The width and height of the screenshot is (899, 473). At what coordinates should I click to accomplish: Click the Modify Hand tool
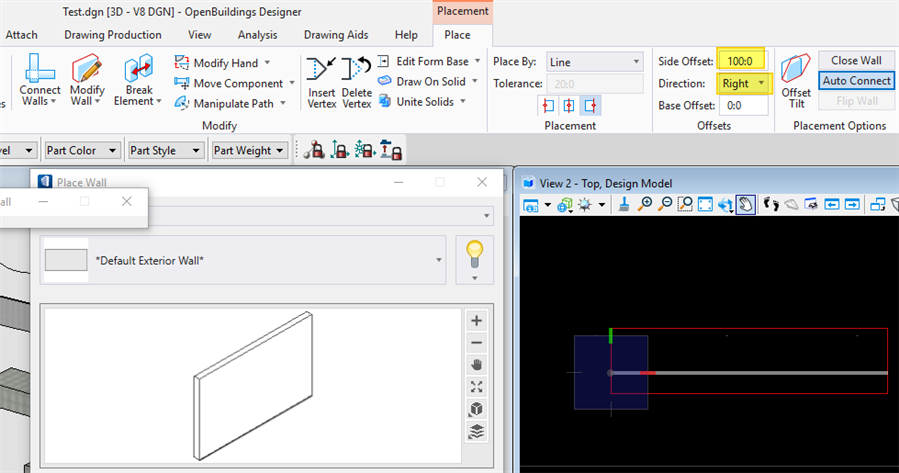221,63
